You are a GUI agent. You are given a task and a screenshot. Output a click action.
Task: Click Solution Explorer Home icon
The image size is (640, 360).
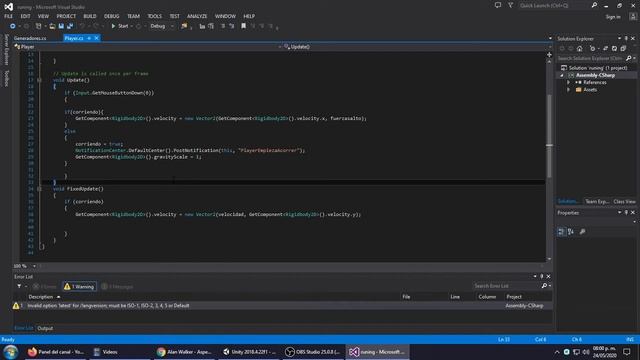[x=580, y=49]
